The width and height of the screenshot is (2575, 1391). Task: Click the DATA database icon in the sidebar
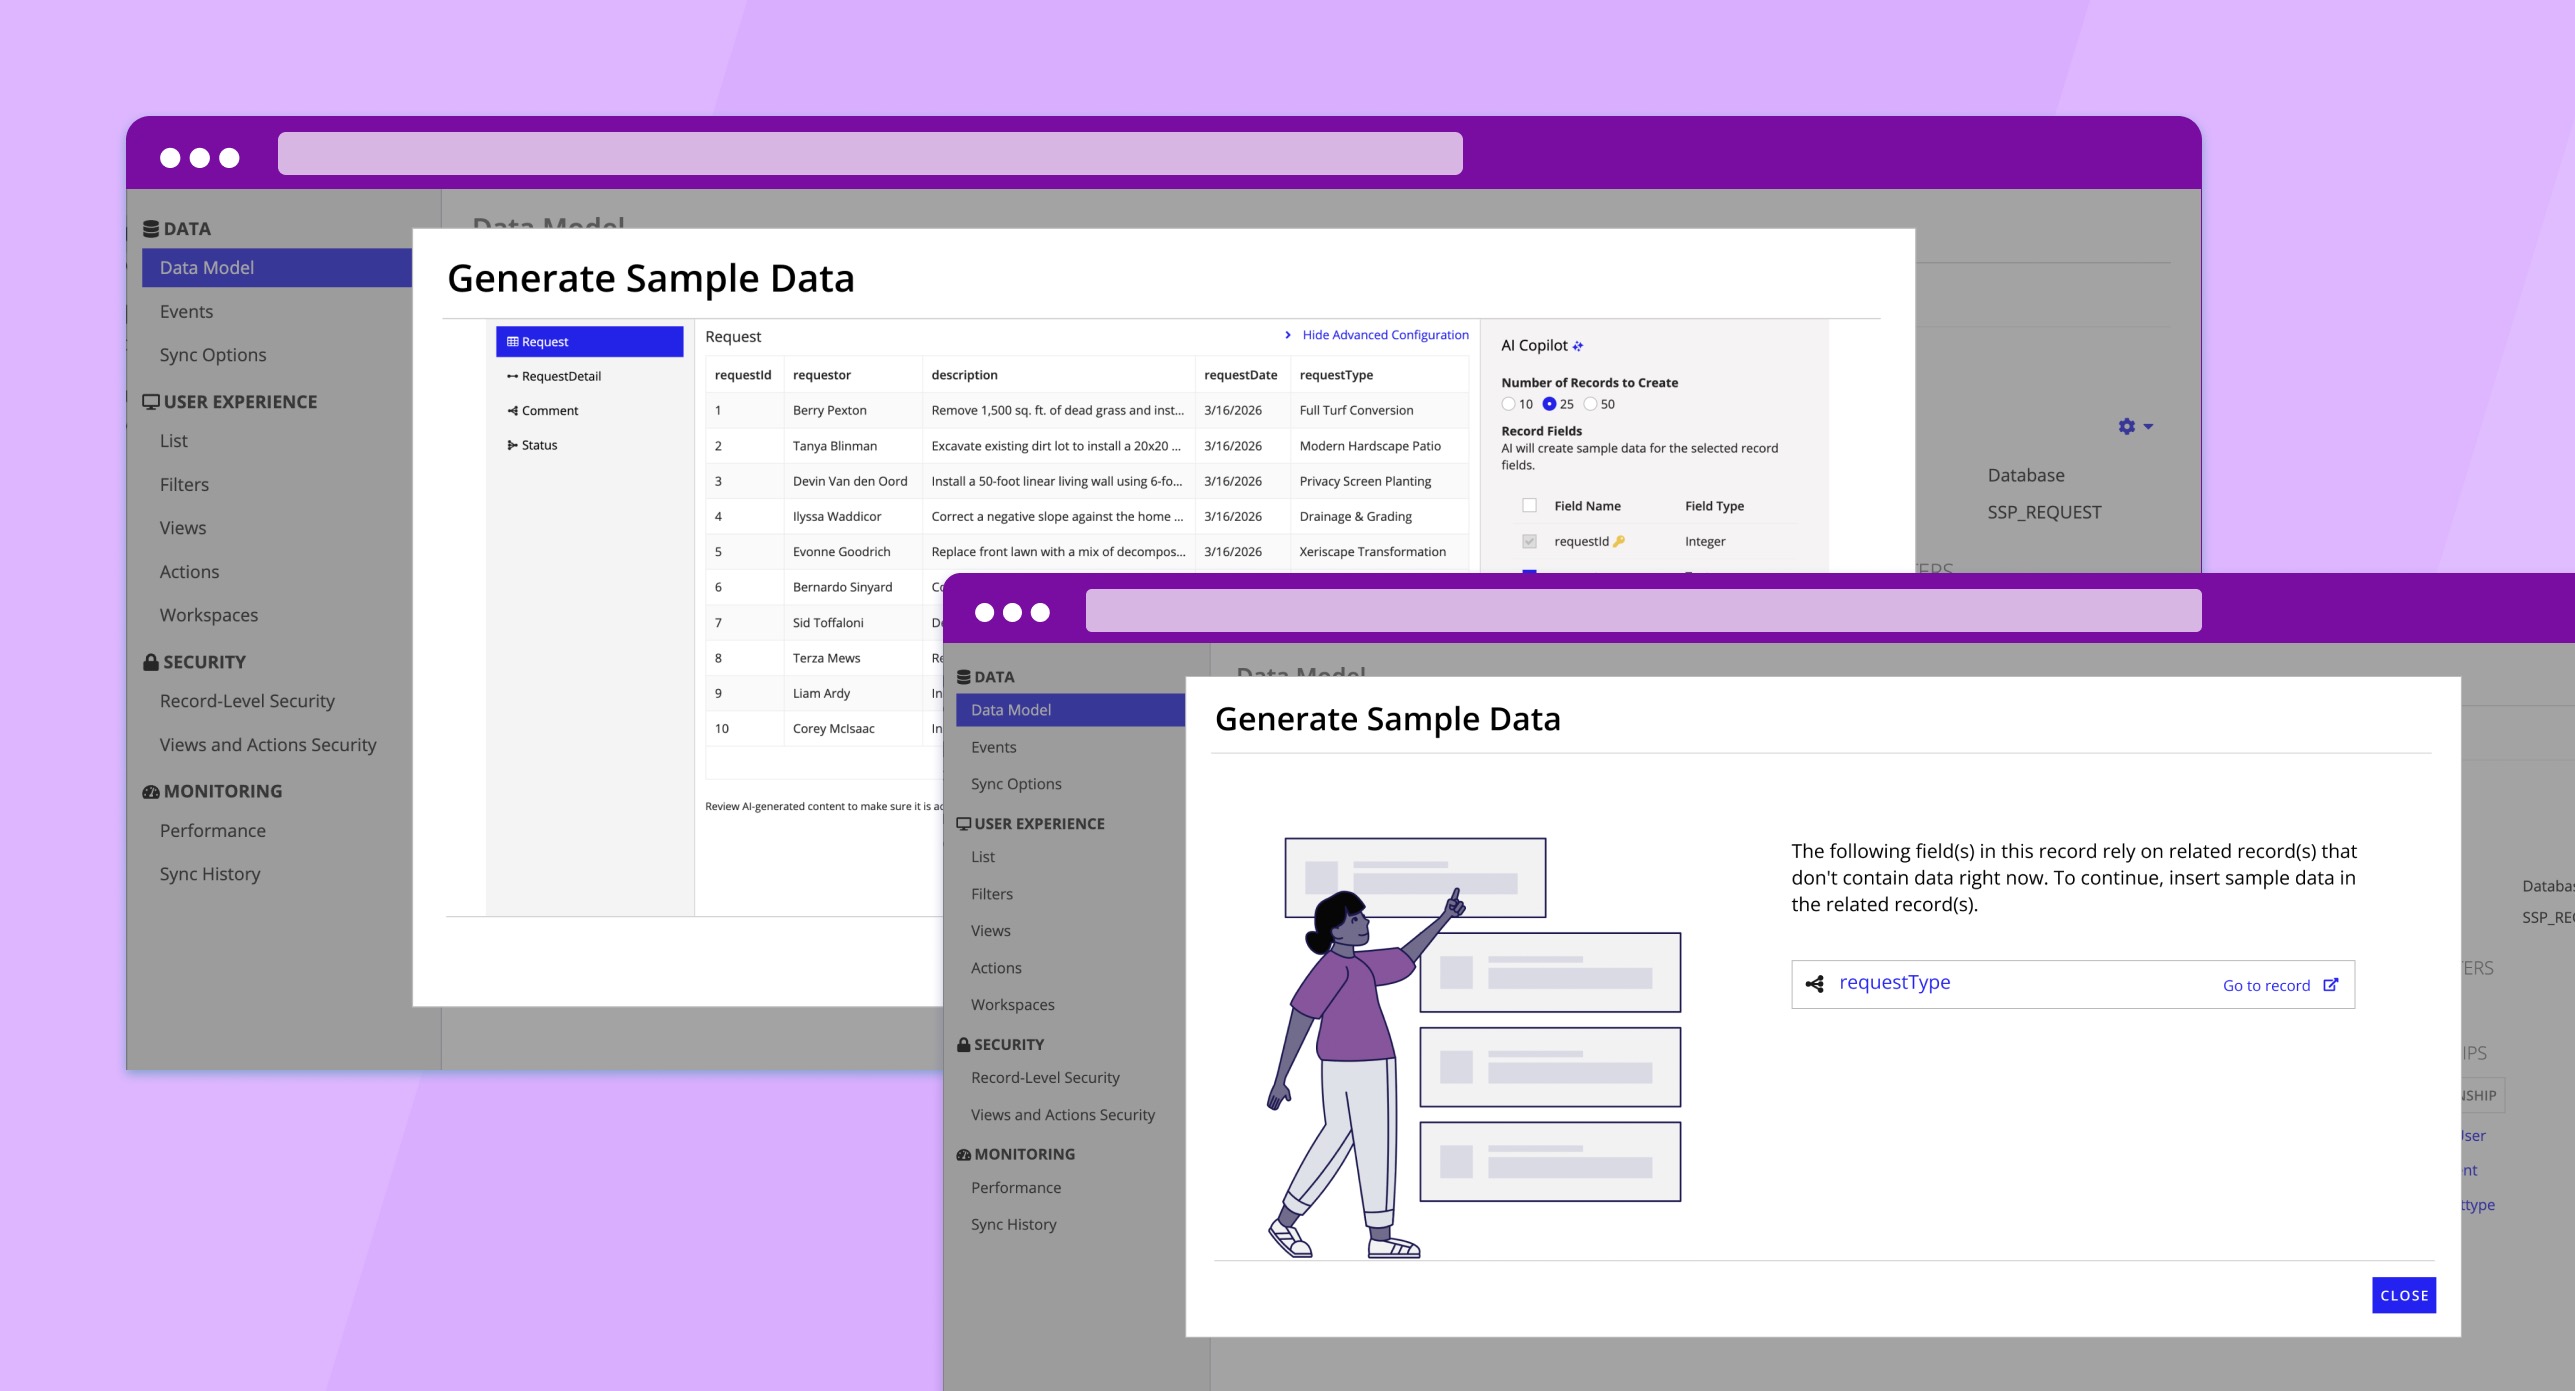coord(150,228)
